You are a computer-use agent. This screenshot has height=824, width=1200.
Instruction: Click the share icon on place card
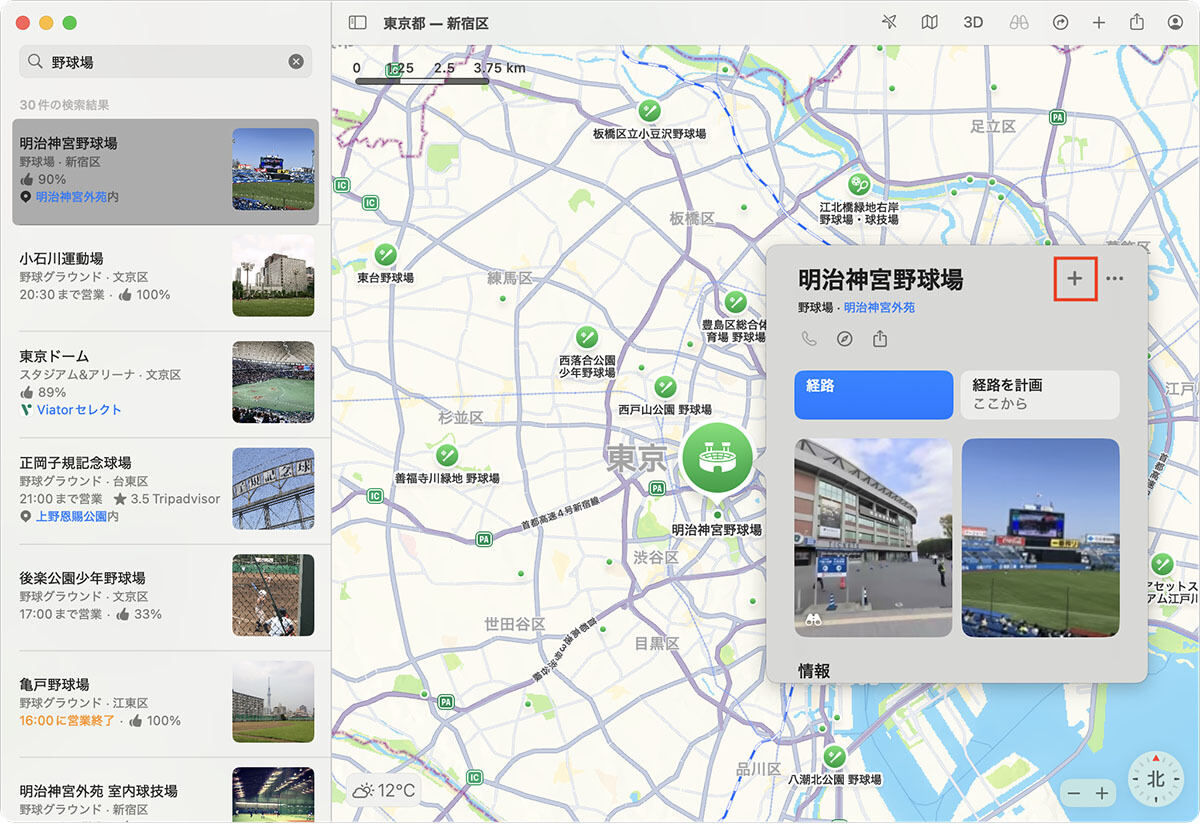point(880,338)
